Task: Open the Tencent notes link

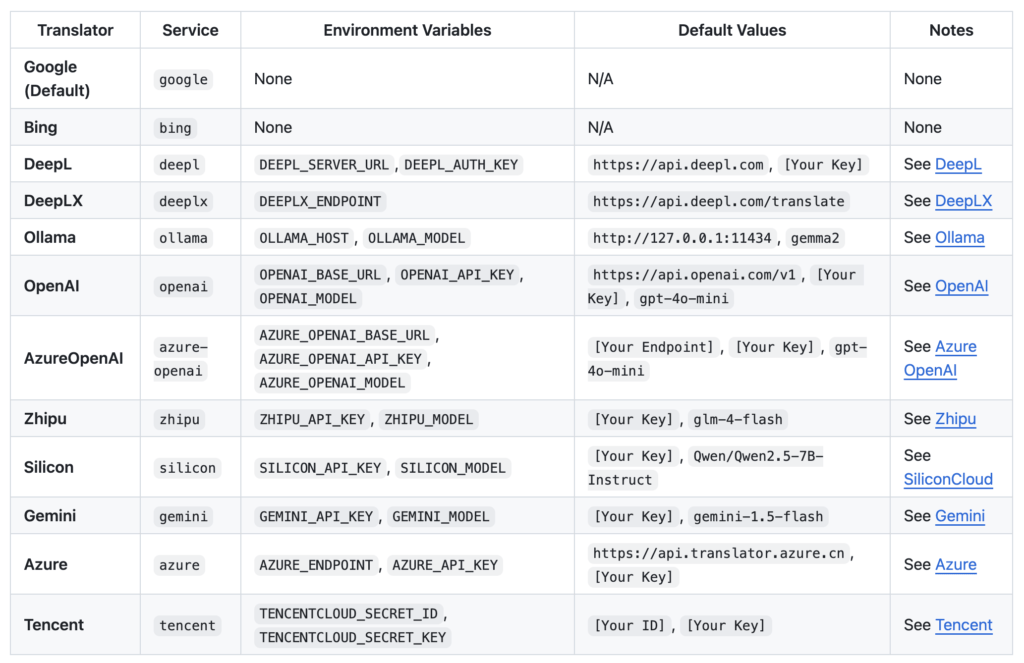Action: 963,625
